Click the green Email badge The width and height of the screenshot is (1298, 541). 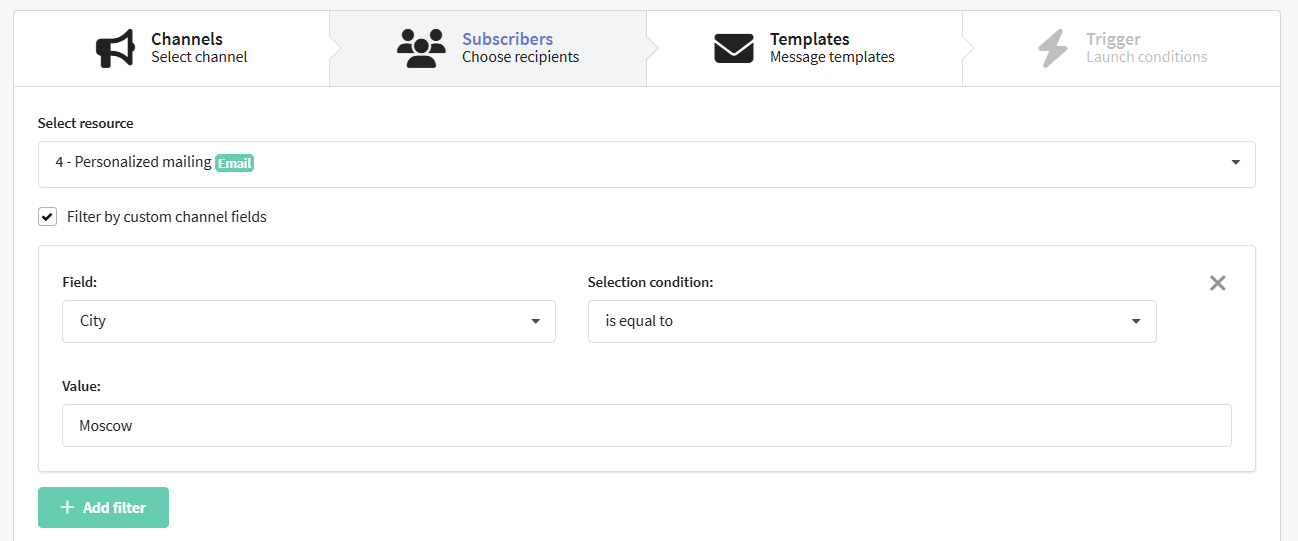point(235,163)
